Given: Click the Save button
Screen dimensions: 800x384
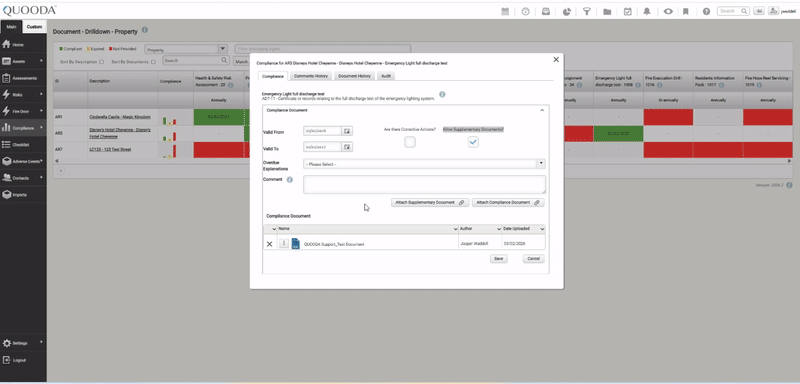Looking at the screenshot, I should [498, 259].
